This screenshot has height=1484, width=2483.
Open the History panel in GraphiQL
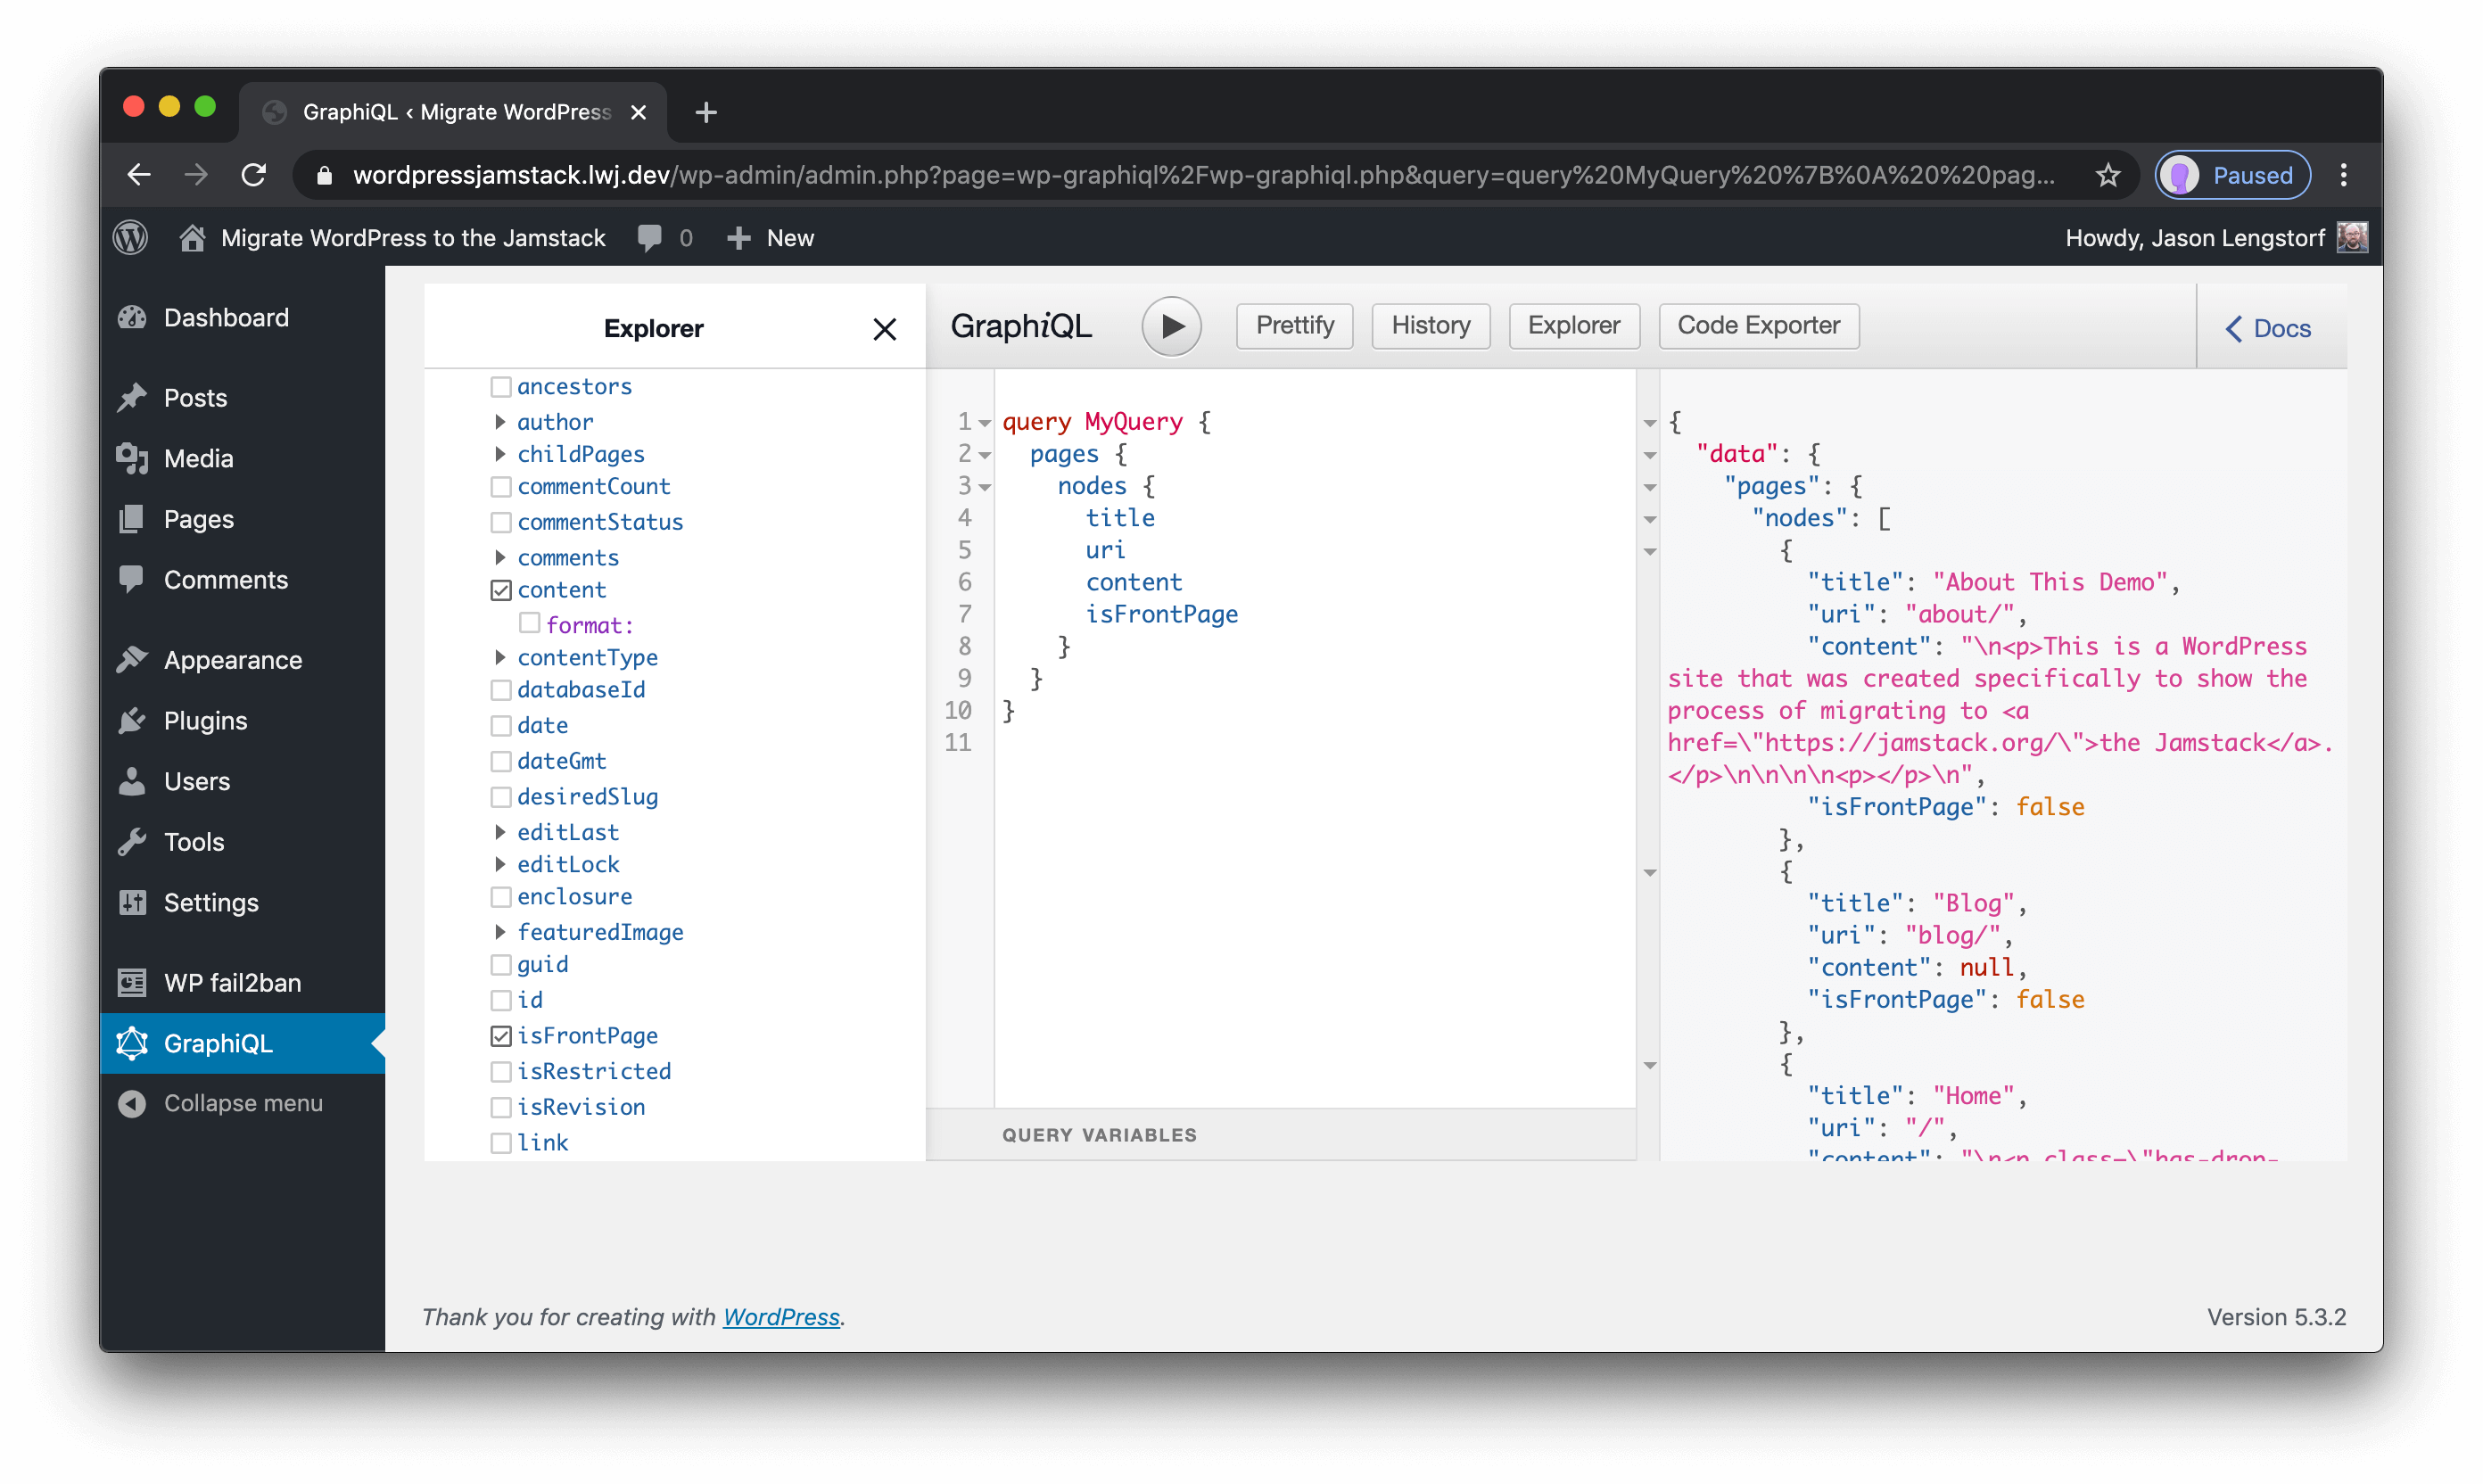(1431, 324)
